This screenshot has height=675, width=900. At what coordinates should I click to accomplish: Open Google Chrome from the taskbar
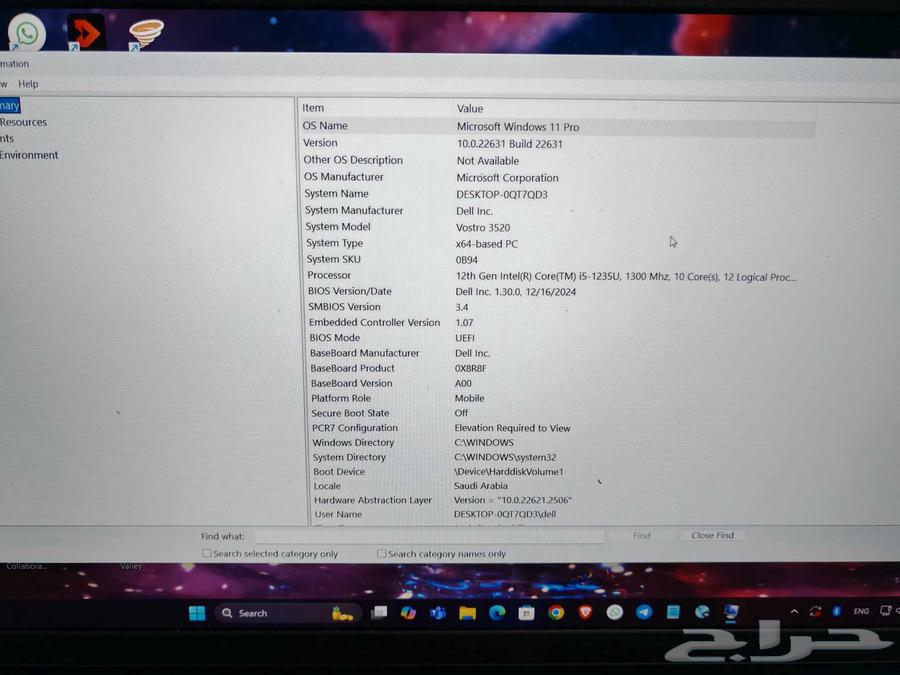click(555, 613)
